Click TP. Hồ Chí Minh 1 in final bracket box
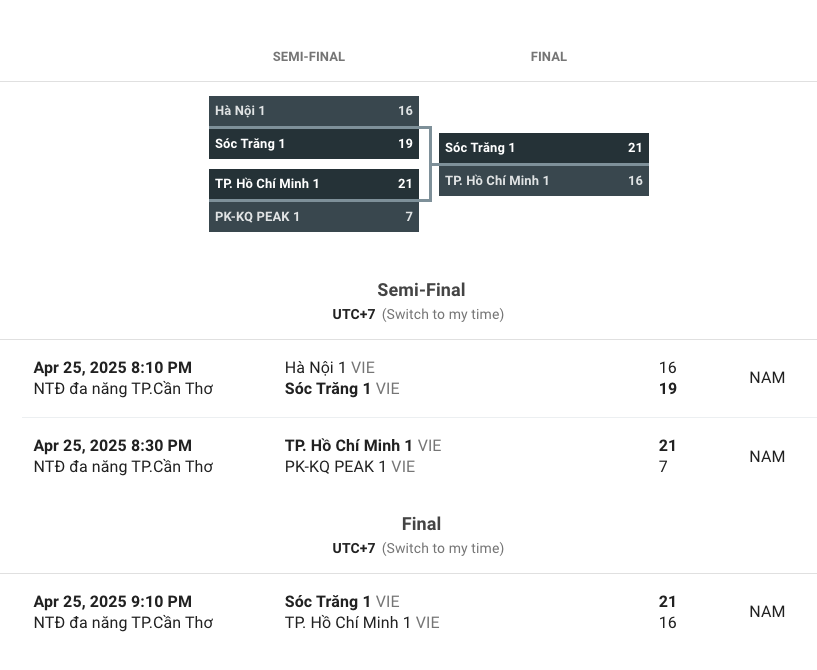 [x=543, y=181]
